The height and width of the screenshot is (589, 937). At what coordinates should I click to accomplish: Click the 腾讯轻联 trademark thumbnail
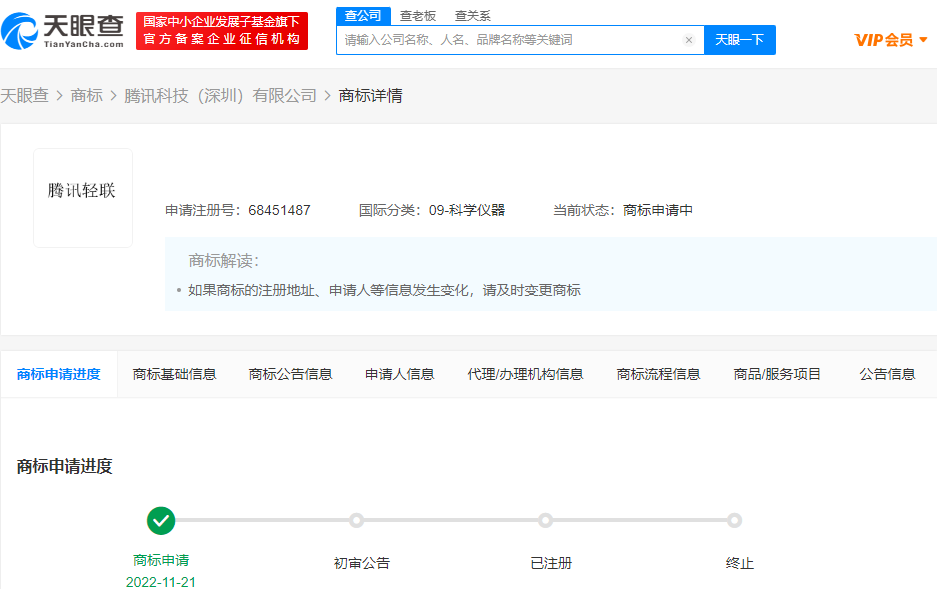[x=83, y=198]
